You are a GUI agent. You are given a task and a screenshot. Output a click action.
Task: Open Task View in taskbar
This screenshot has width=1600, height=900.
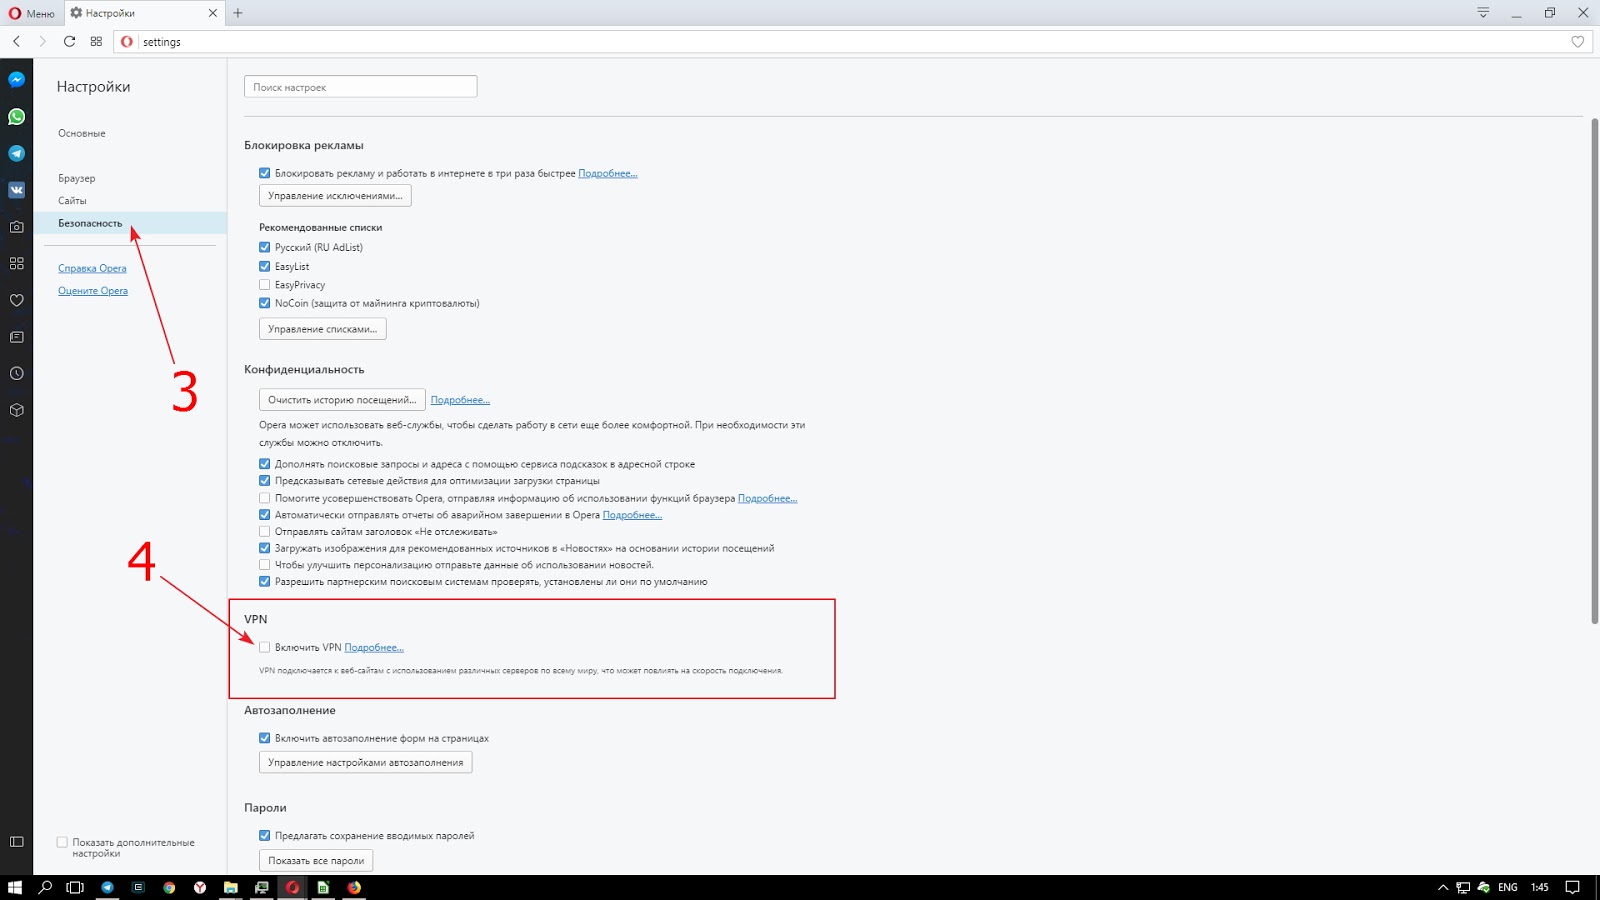[75, 887]
